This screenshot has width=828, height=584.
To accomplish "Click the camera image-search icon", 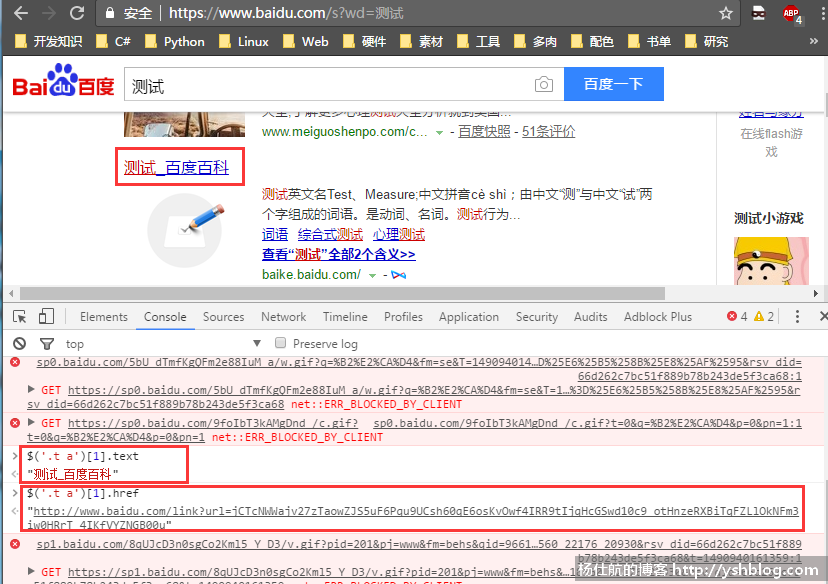I will click(543, 84).
